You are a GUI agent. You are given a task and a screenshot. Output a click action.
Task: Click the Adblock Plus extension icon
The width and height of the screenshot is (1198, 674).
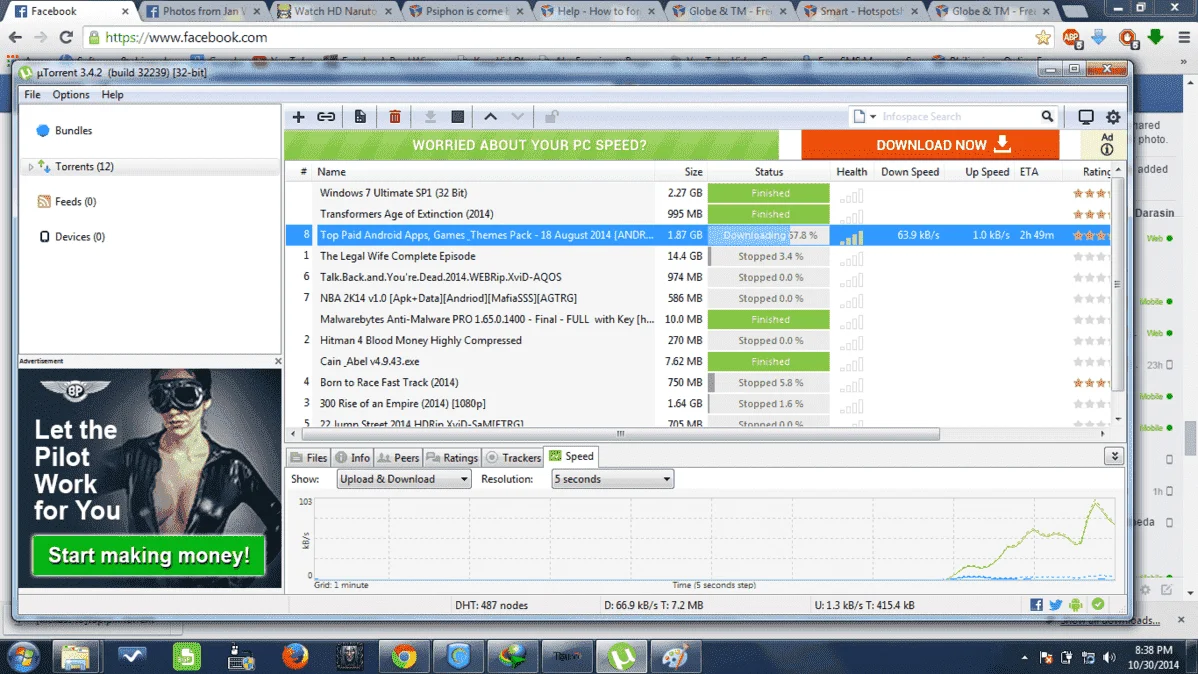(1071, 37)
